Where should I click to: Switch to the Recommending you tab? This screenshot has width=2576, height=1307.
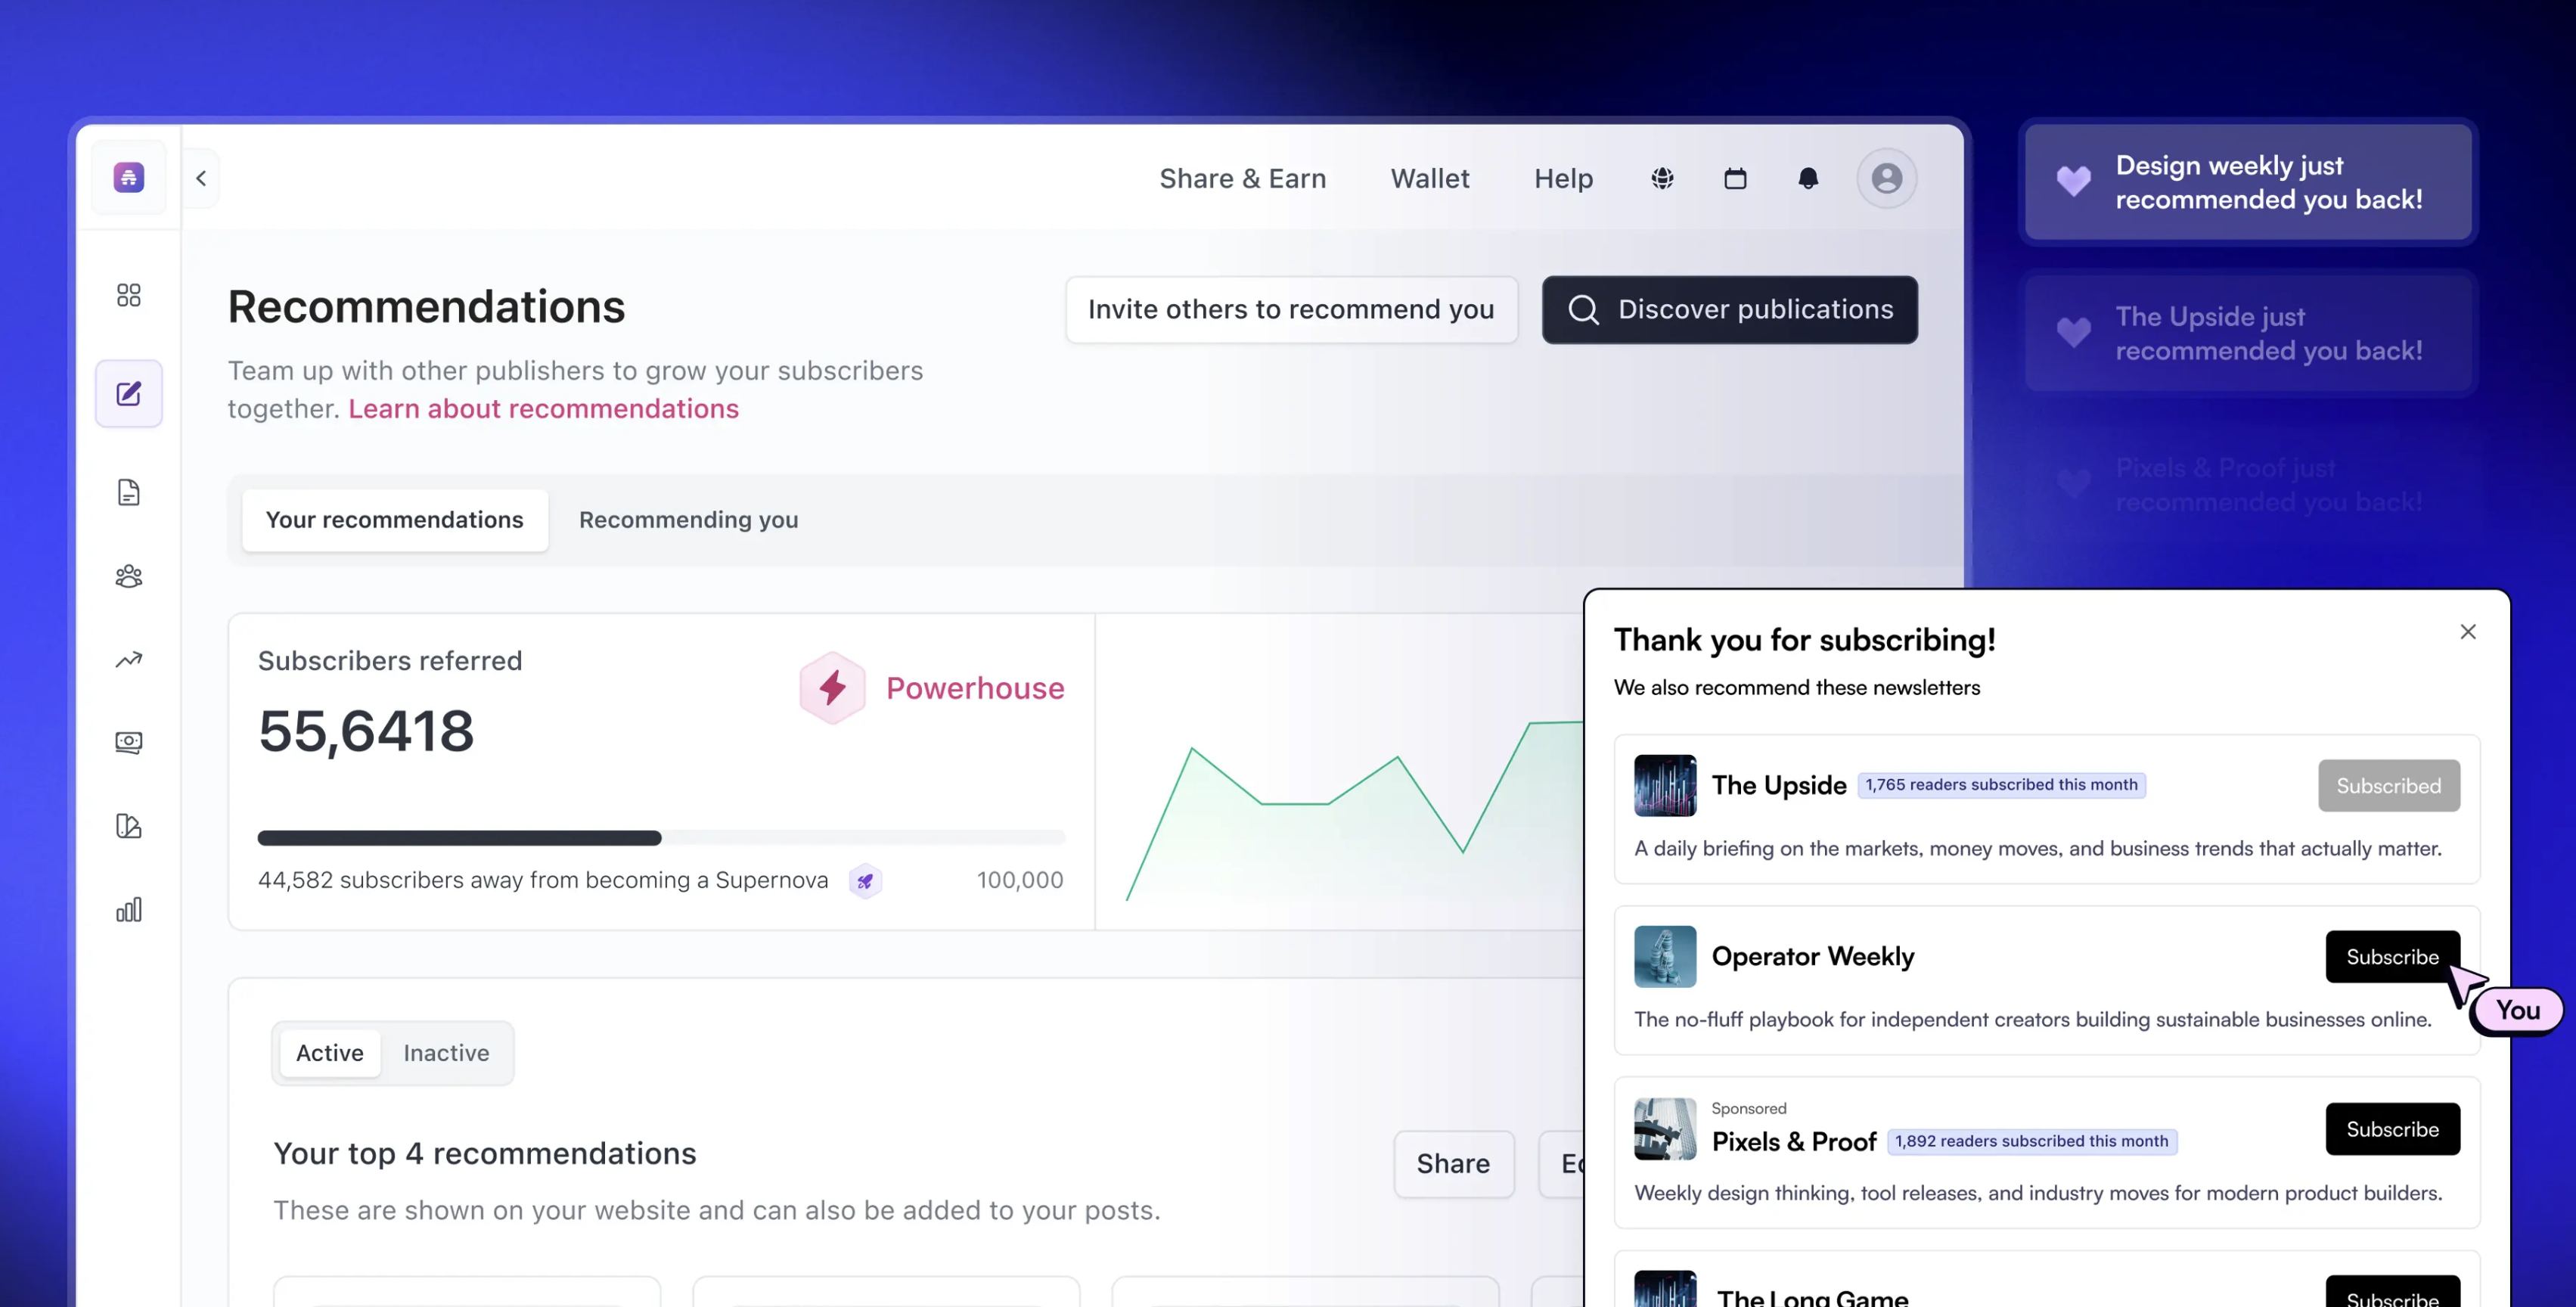tap(688, 520)
